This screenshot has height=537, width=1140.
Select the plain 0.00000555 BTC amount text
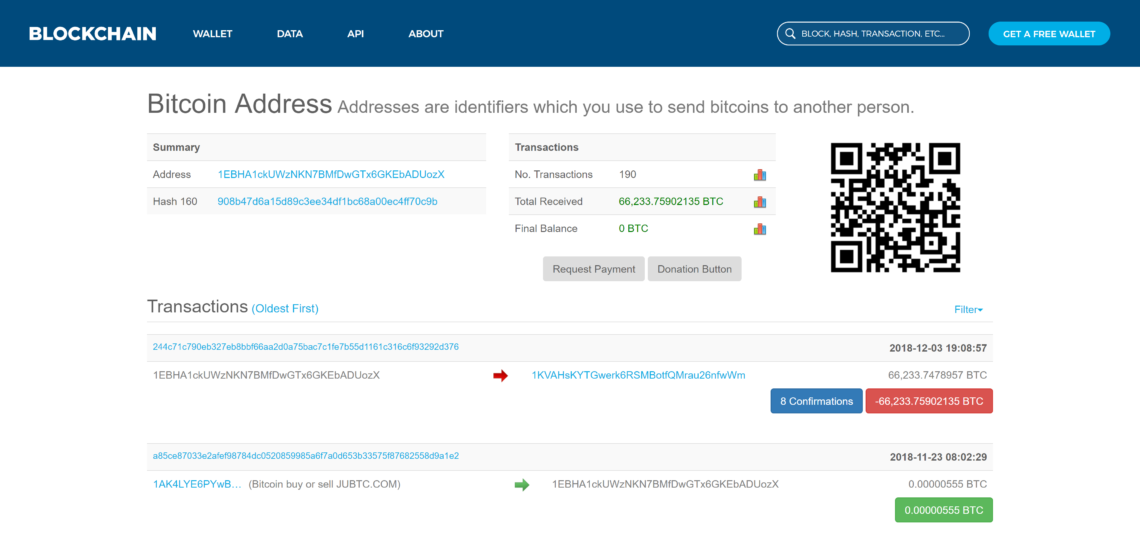click(947, 484)
